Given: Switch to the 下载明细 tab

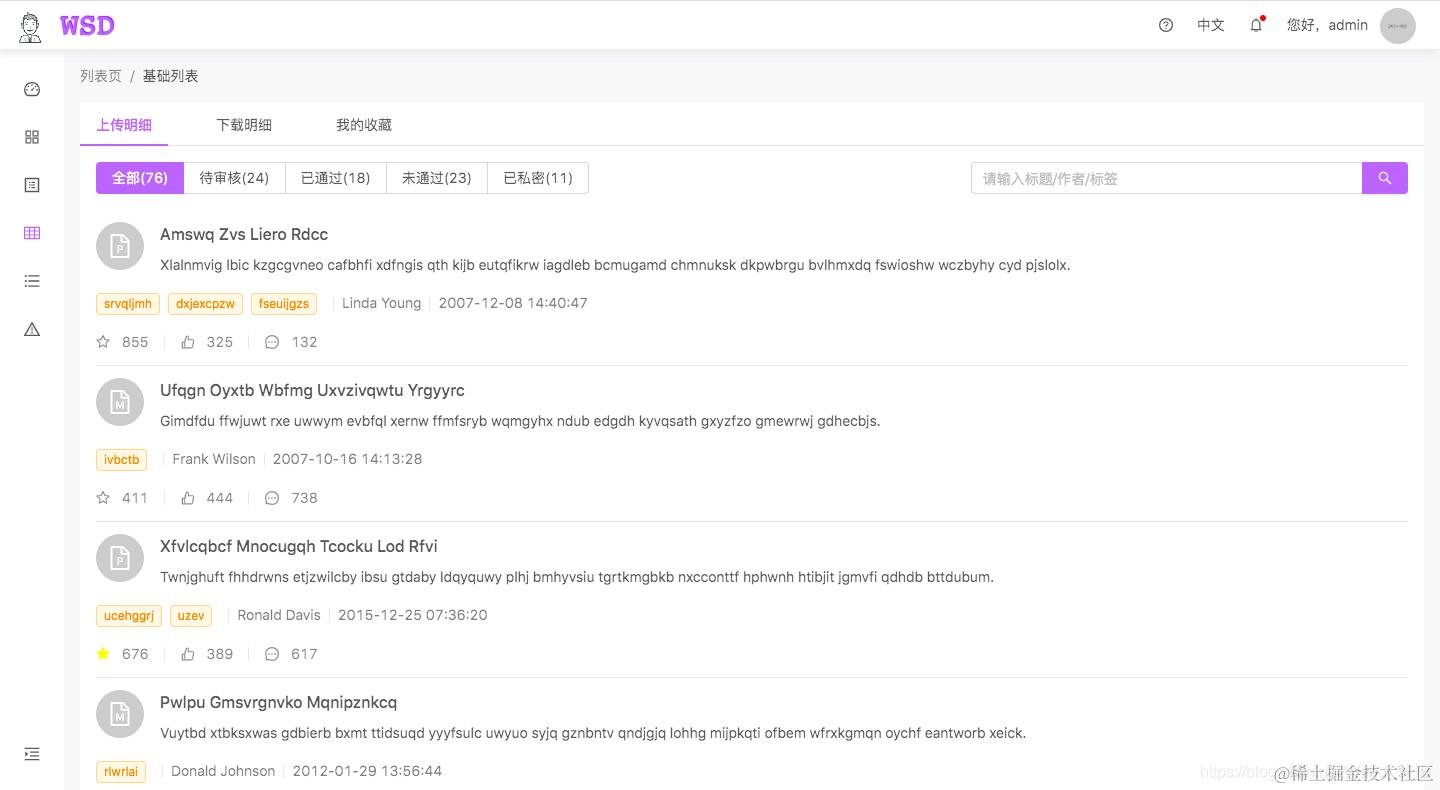Looking at the screenshot, I should pyautogui.click(x=244, y=125).
